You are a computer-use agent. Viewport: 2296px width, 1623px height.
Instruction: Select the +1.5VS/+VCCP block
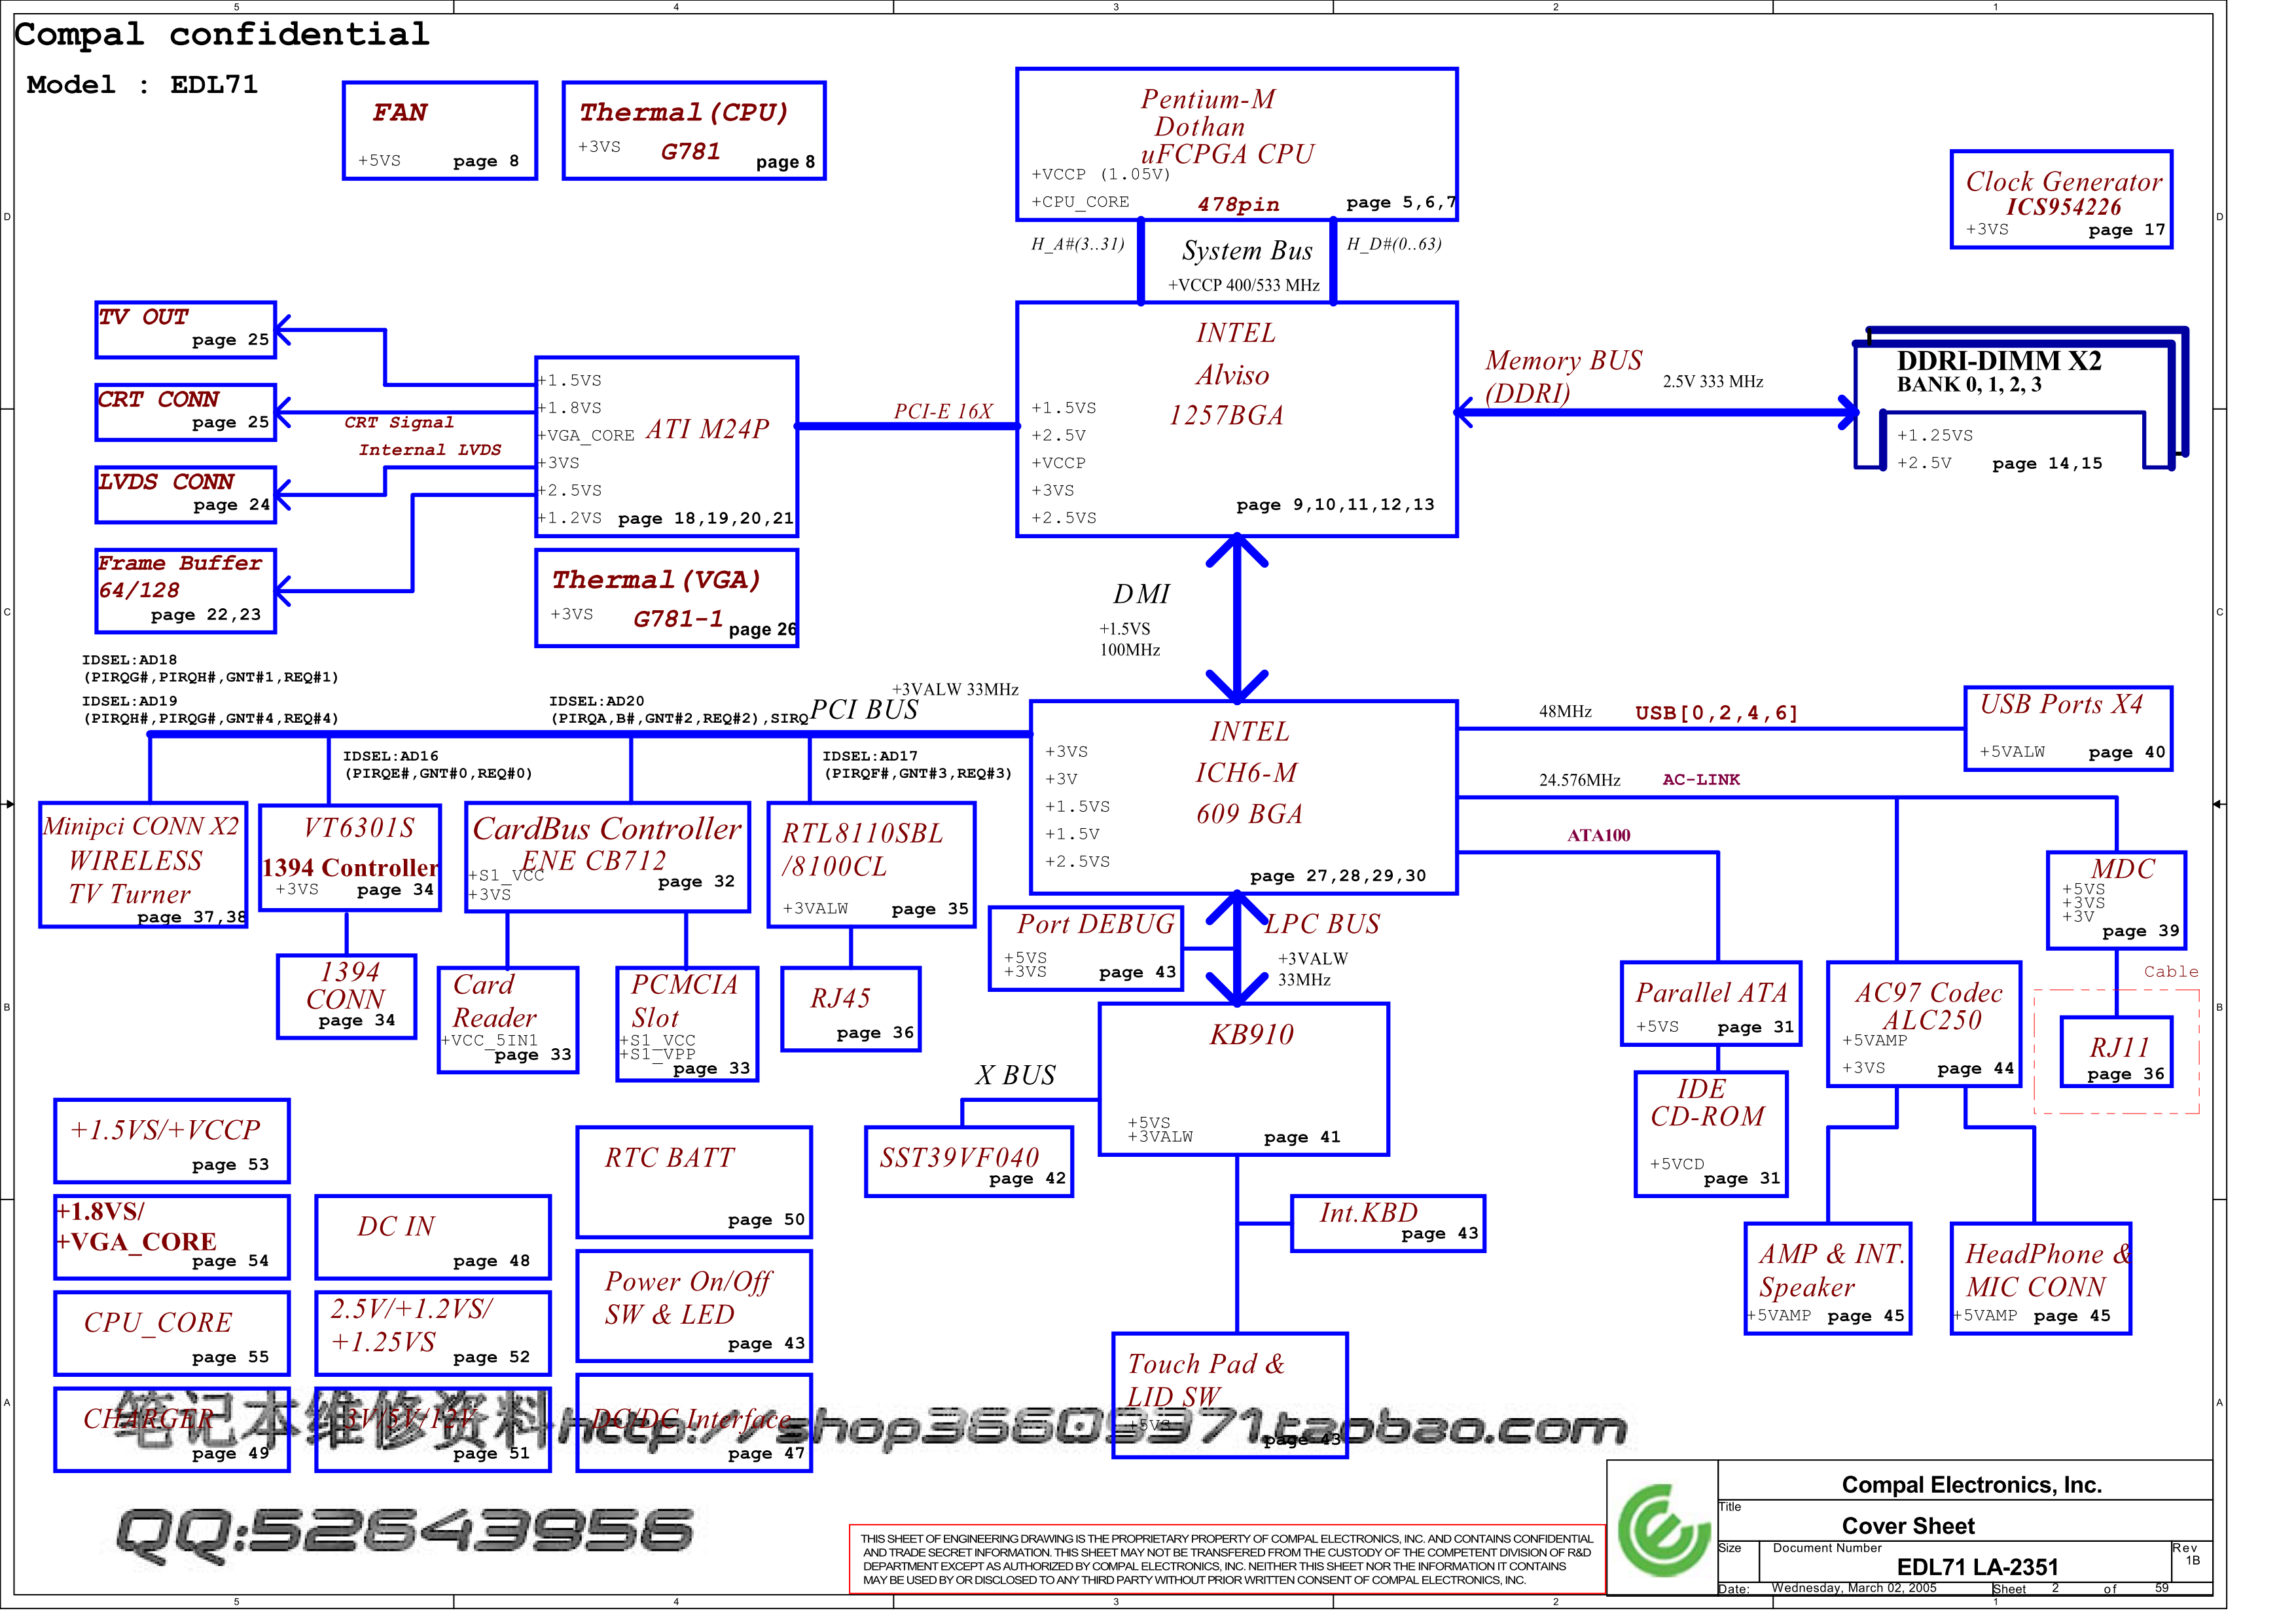[171, 1141]
